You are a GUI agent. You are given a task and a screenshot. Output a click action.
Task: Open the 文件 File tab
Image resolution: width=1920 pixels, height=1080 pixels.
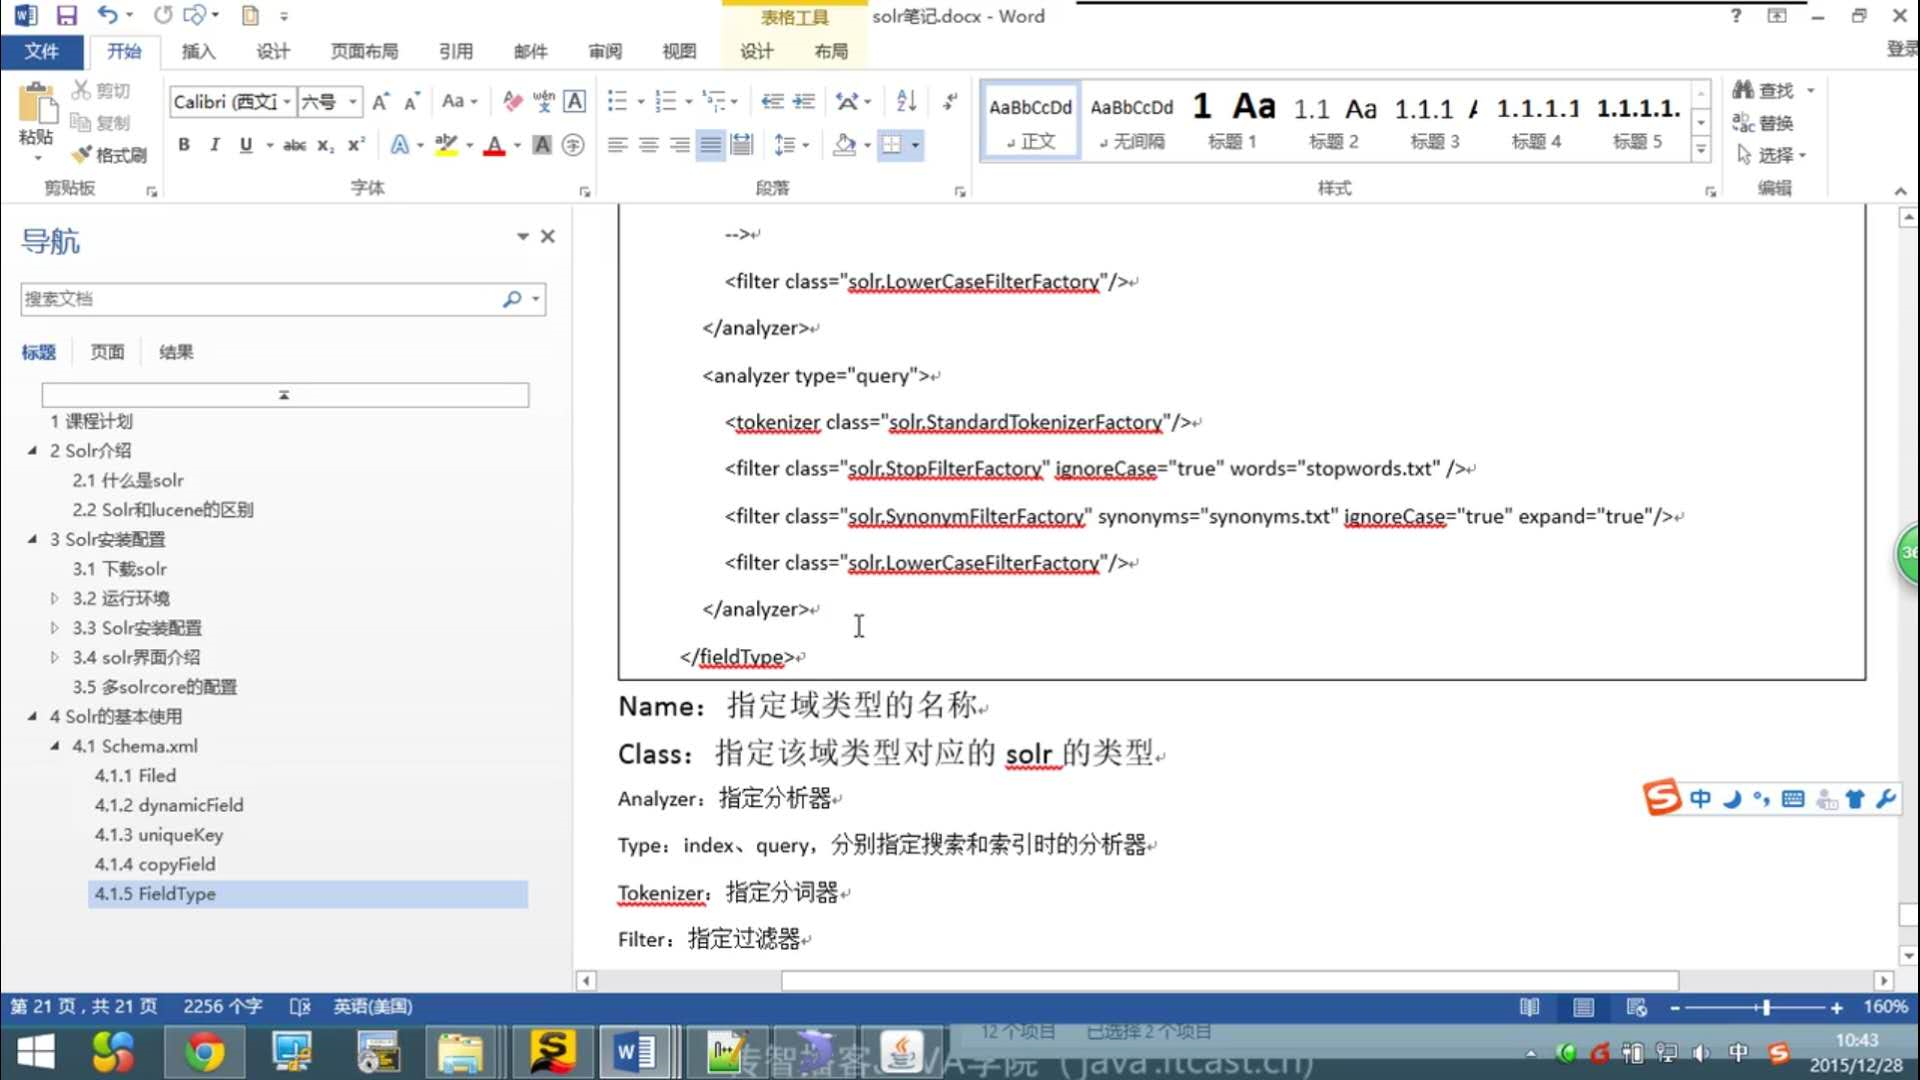tap(41, 51)
